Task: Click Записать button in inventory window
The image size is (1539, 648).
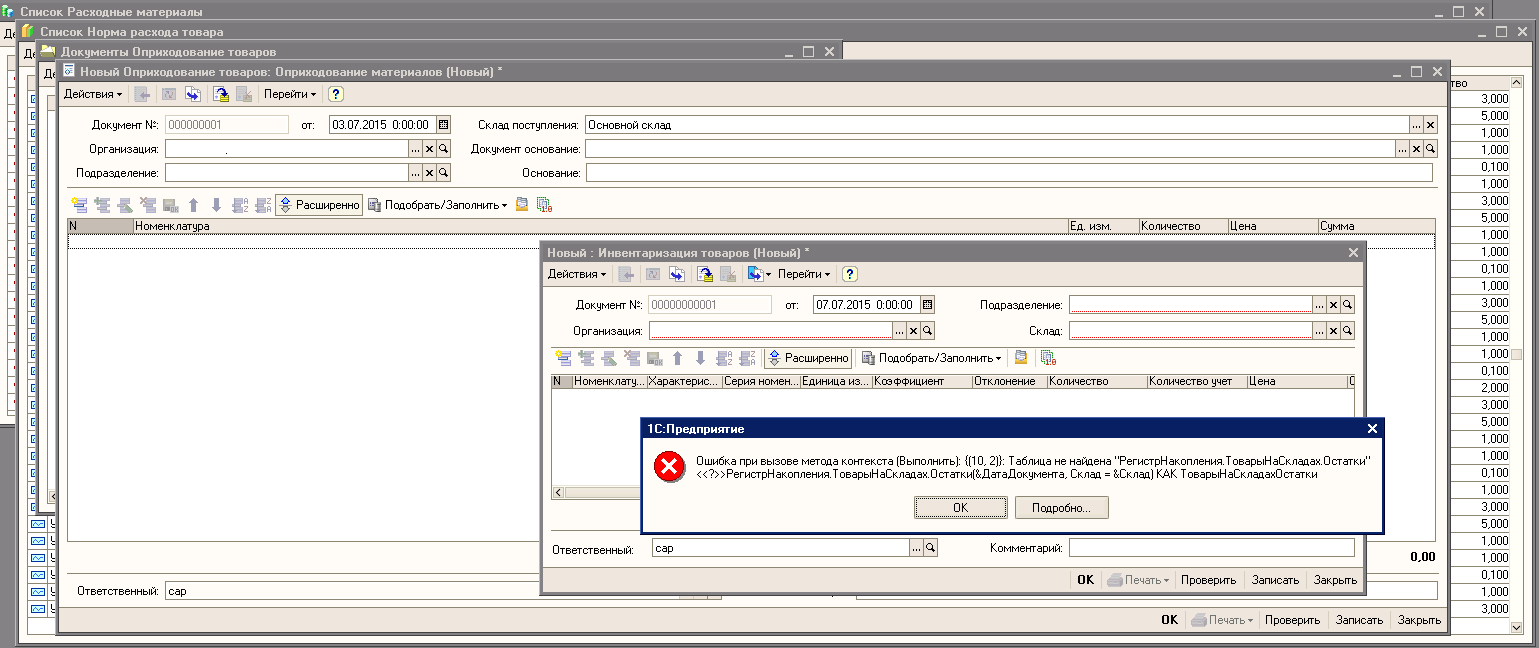Action: pyautogui.click(x=1275, y=580)
